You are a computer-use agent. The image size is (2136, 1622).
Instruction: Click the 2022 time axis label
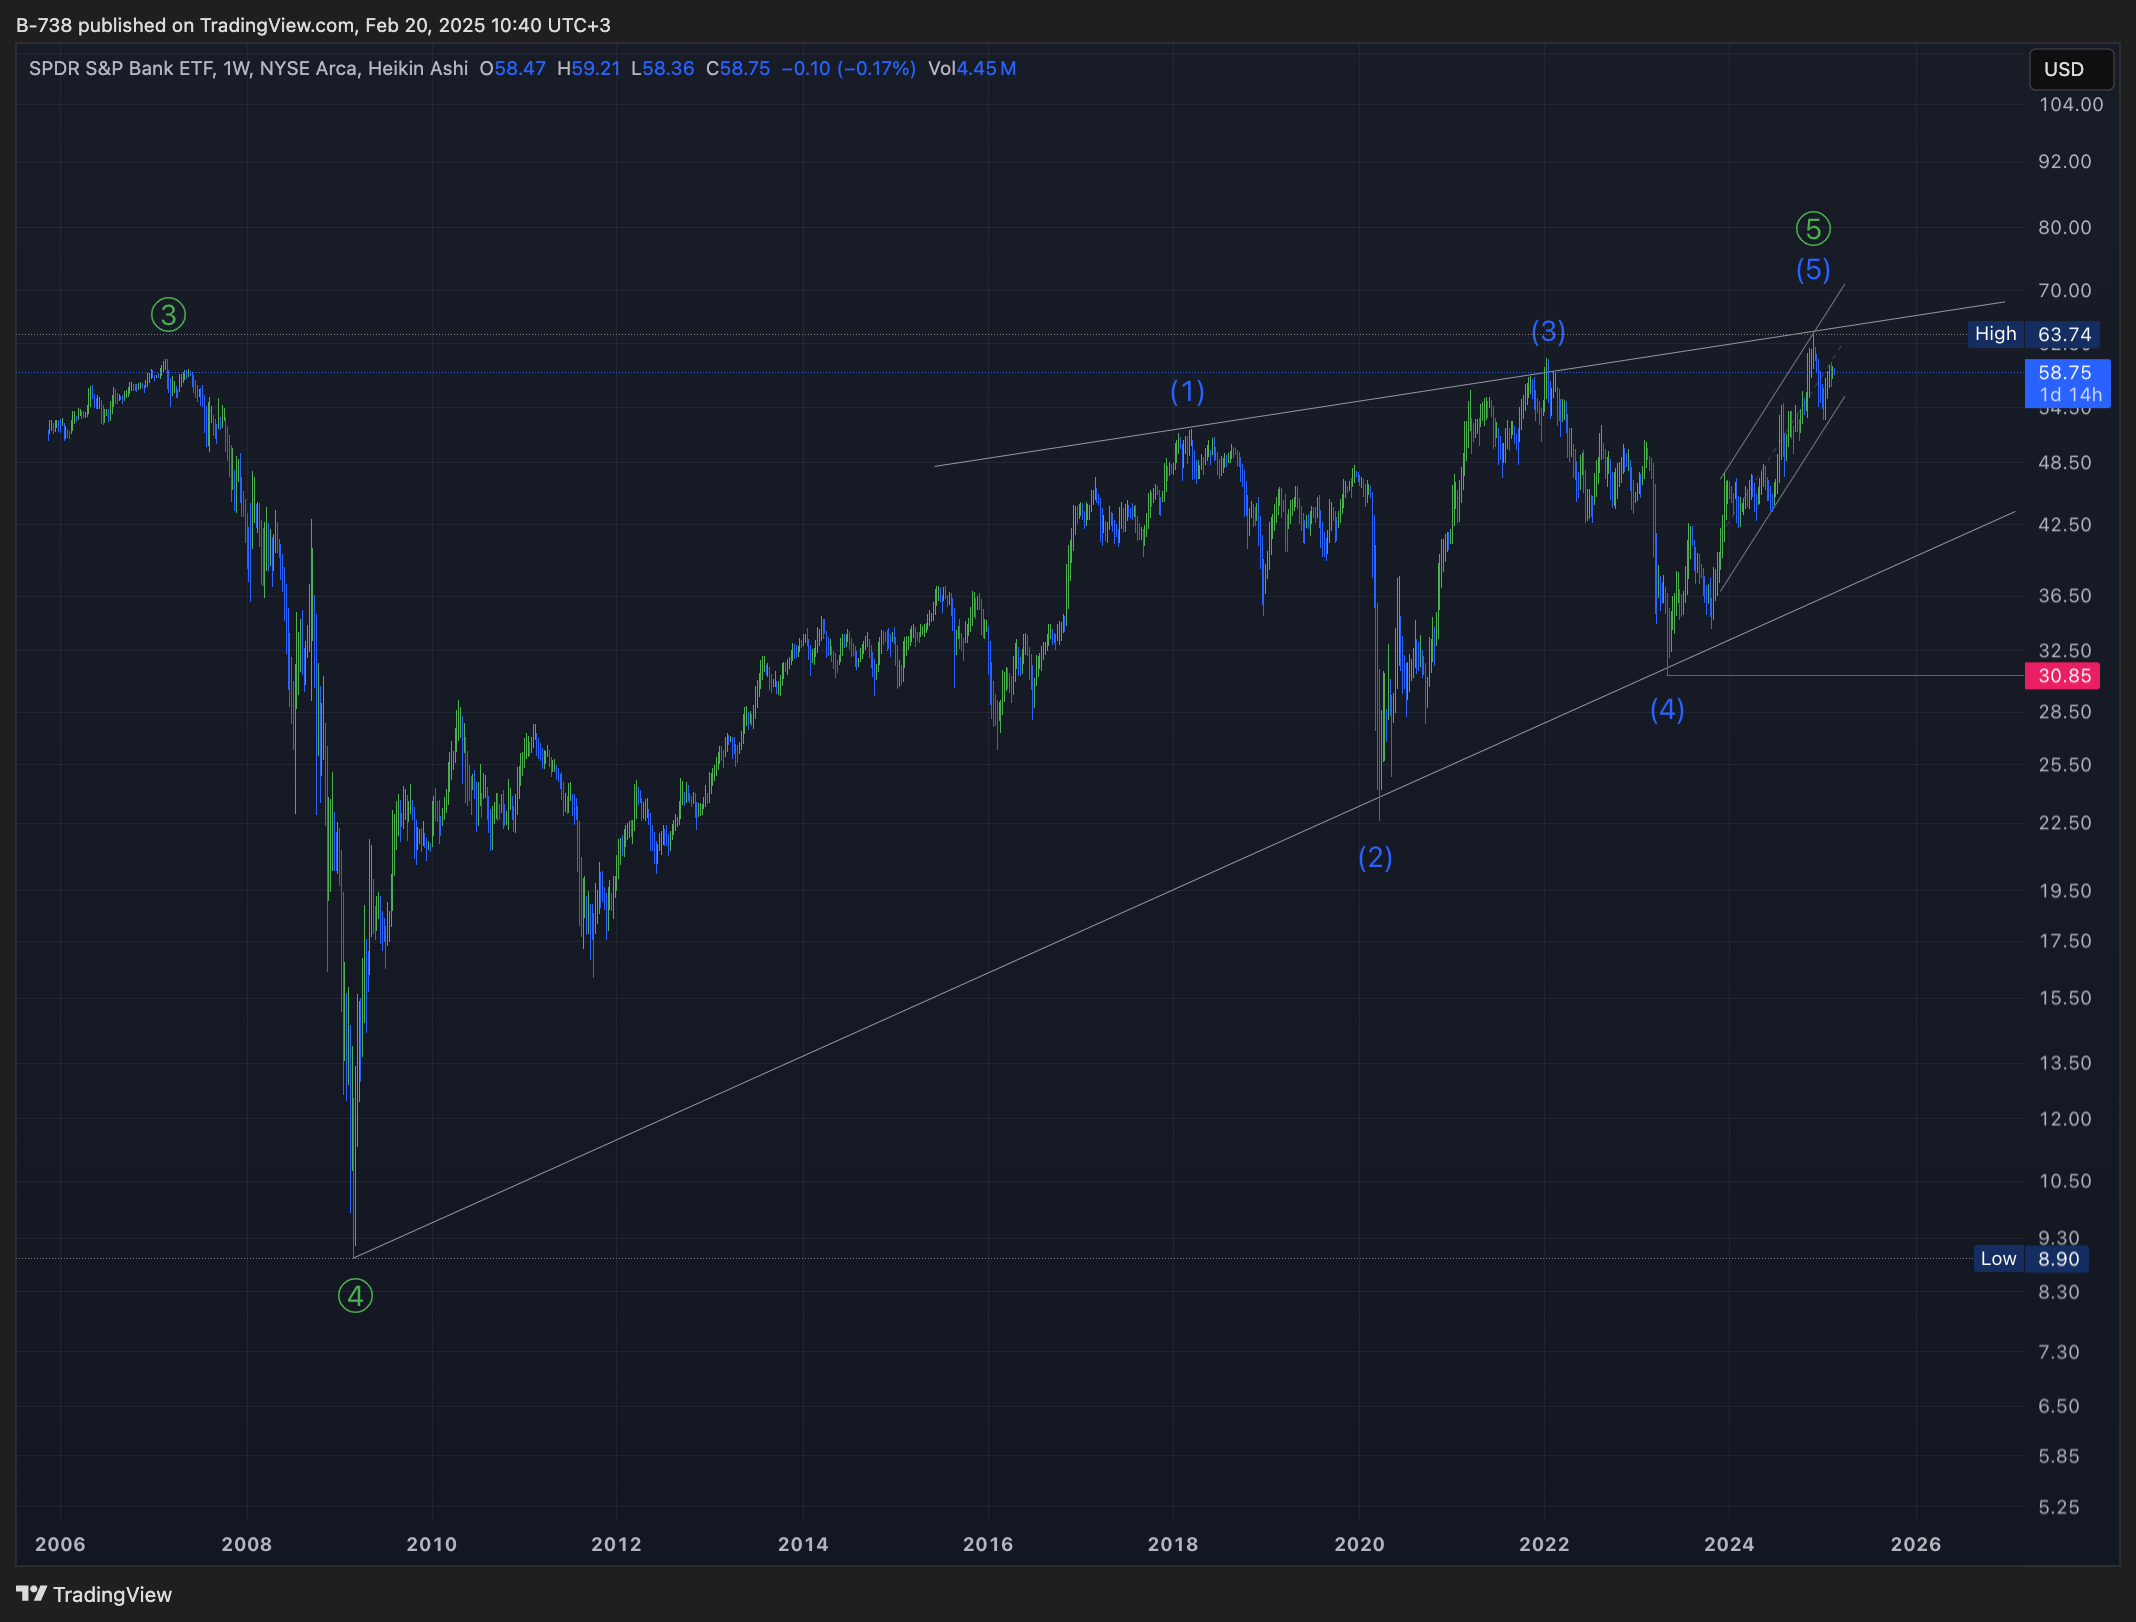pyautogui.click(x=1545, y=1544)
